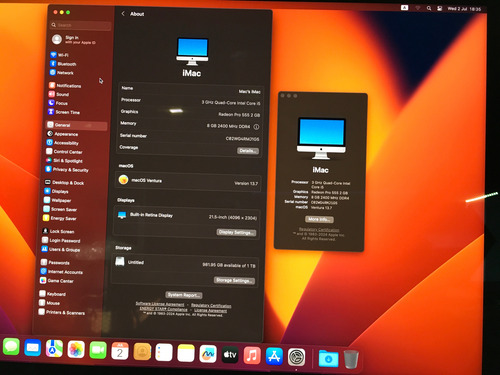500x375 pixels.
Task: Click More Info in About This Mac
Action: tap(319, 219)
